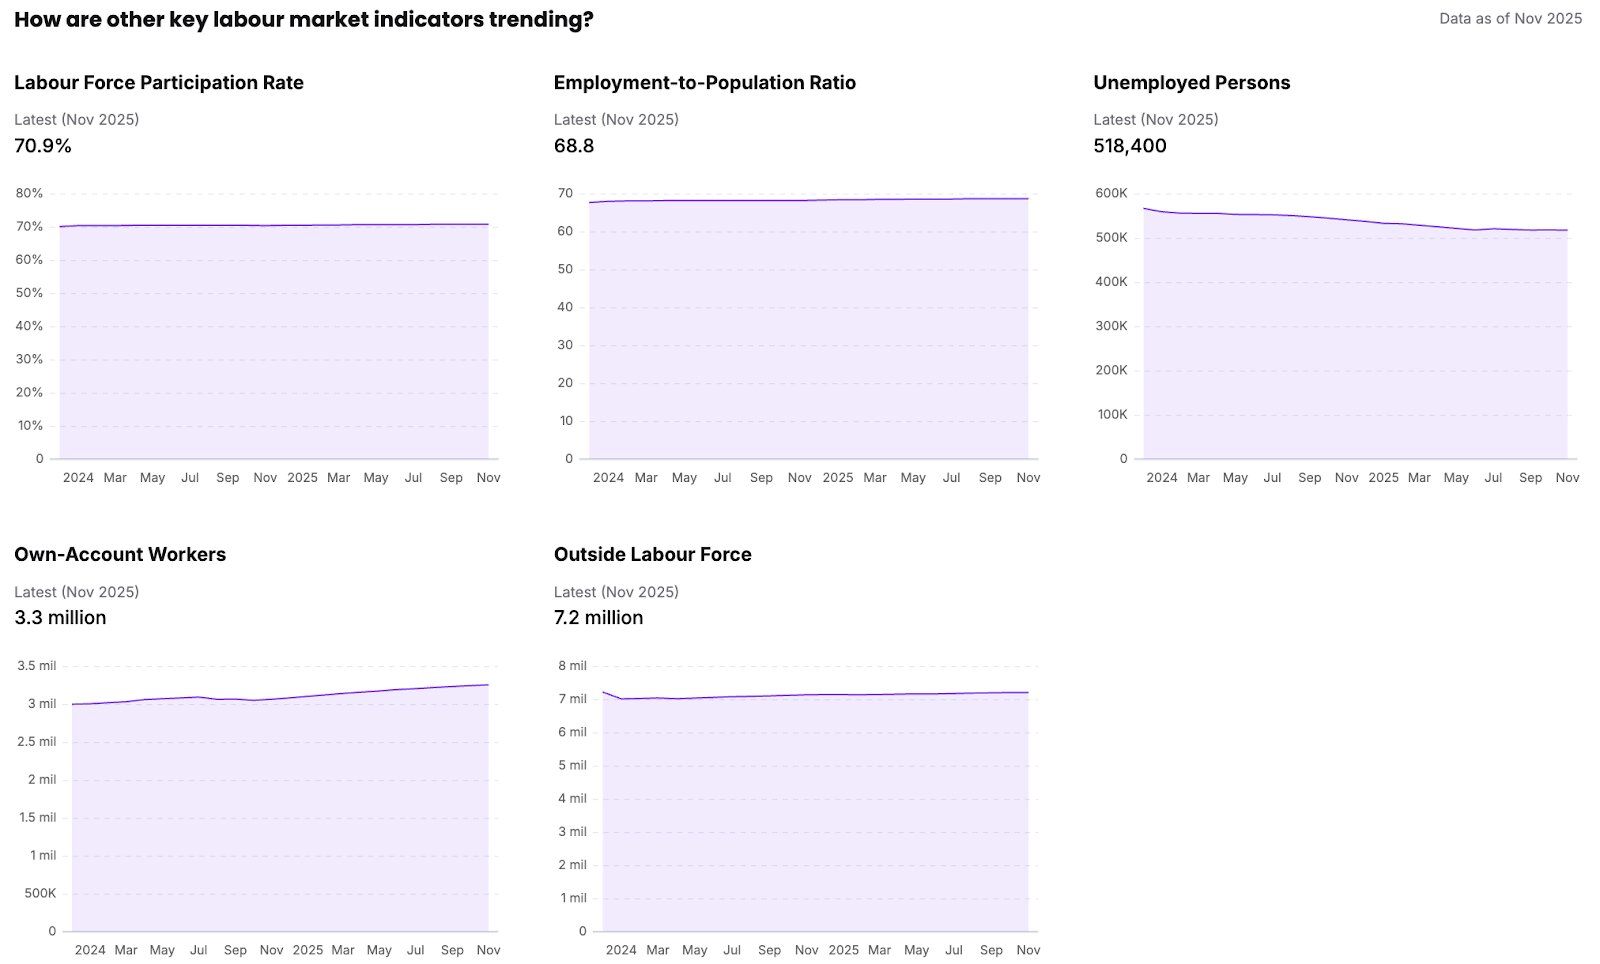Click the 68.8 latest ratio value
The height and width of the screenshot is (964, 1600).
574,146
